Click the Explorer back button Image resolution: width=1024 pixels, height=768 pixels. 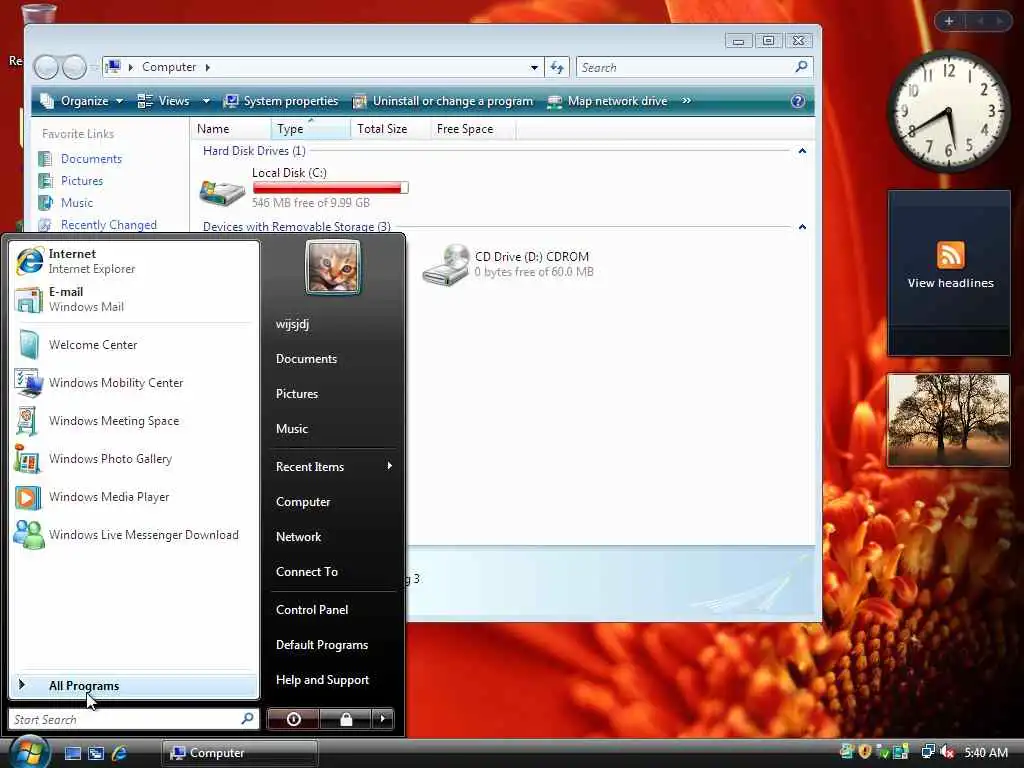point(46,67)
